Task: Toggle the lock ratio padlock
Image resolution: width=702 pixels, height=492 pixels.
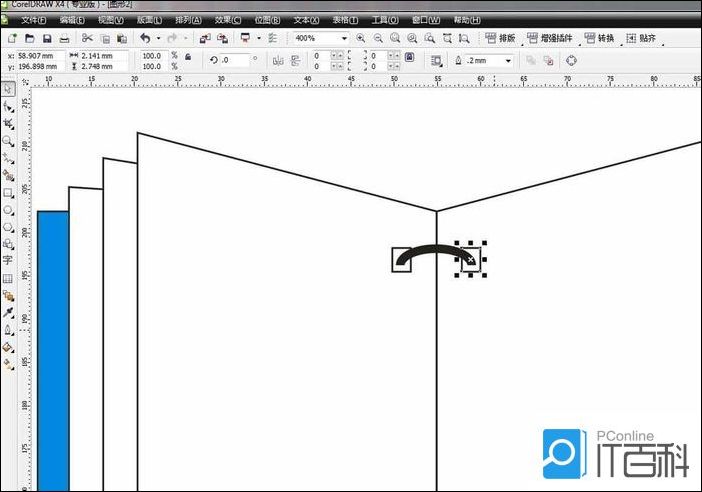Action: (188, 57)
